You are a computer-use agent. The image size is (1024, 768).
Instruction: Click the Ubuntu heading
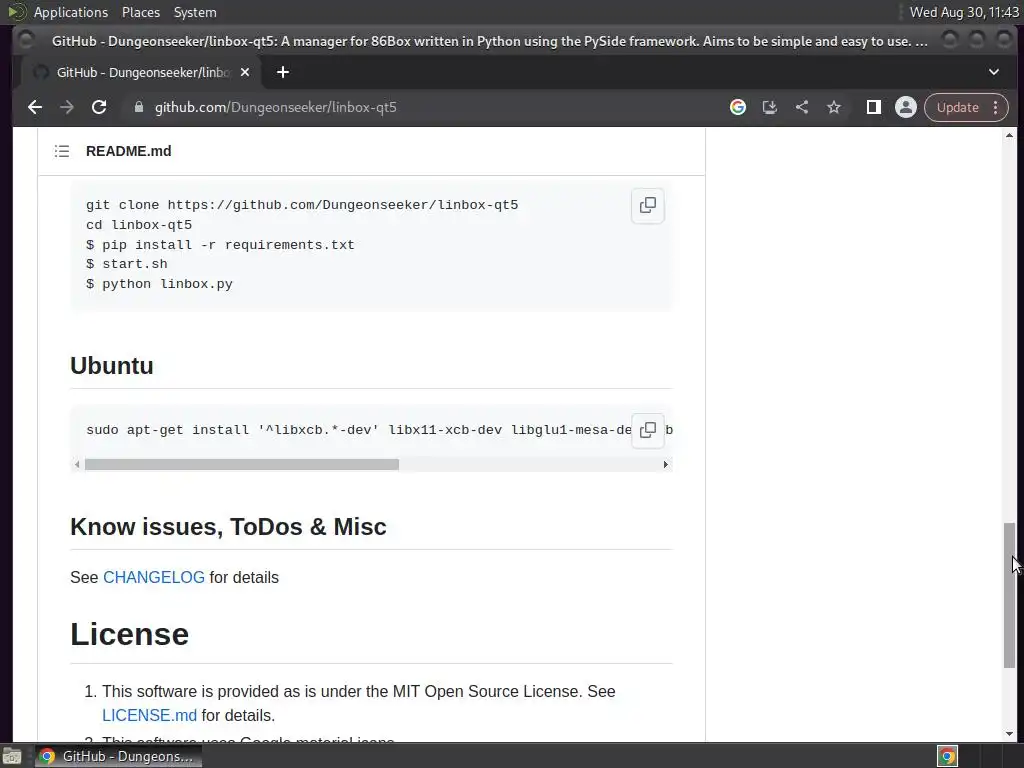coord(112,366)
